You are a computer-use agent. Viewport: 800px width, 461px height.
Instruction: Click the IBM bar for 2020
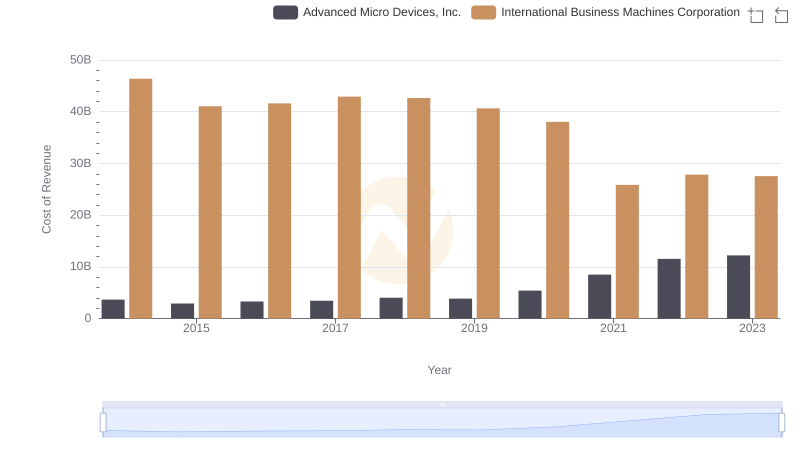click(558, 220)
